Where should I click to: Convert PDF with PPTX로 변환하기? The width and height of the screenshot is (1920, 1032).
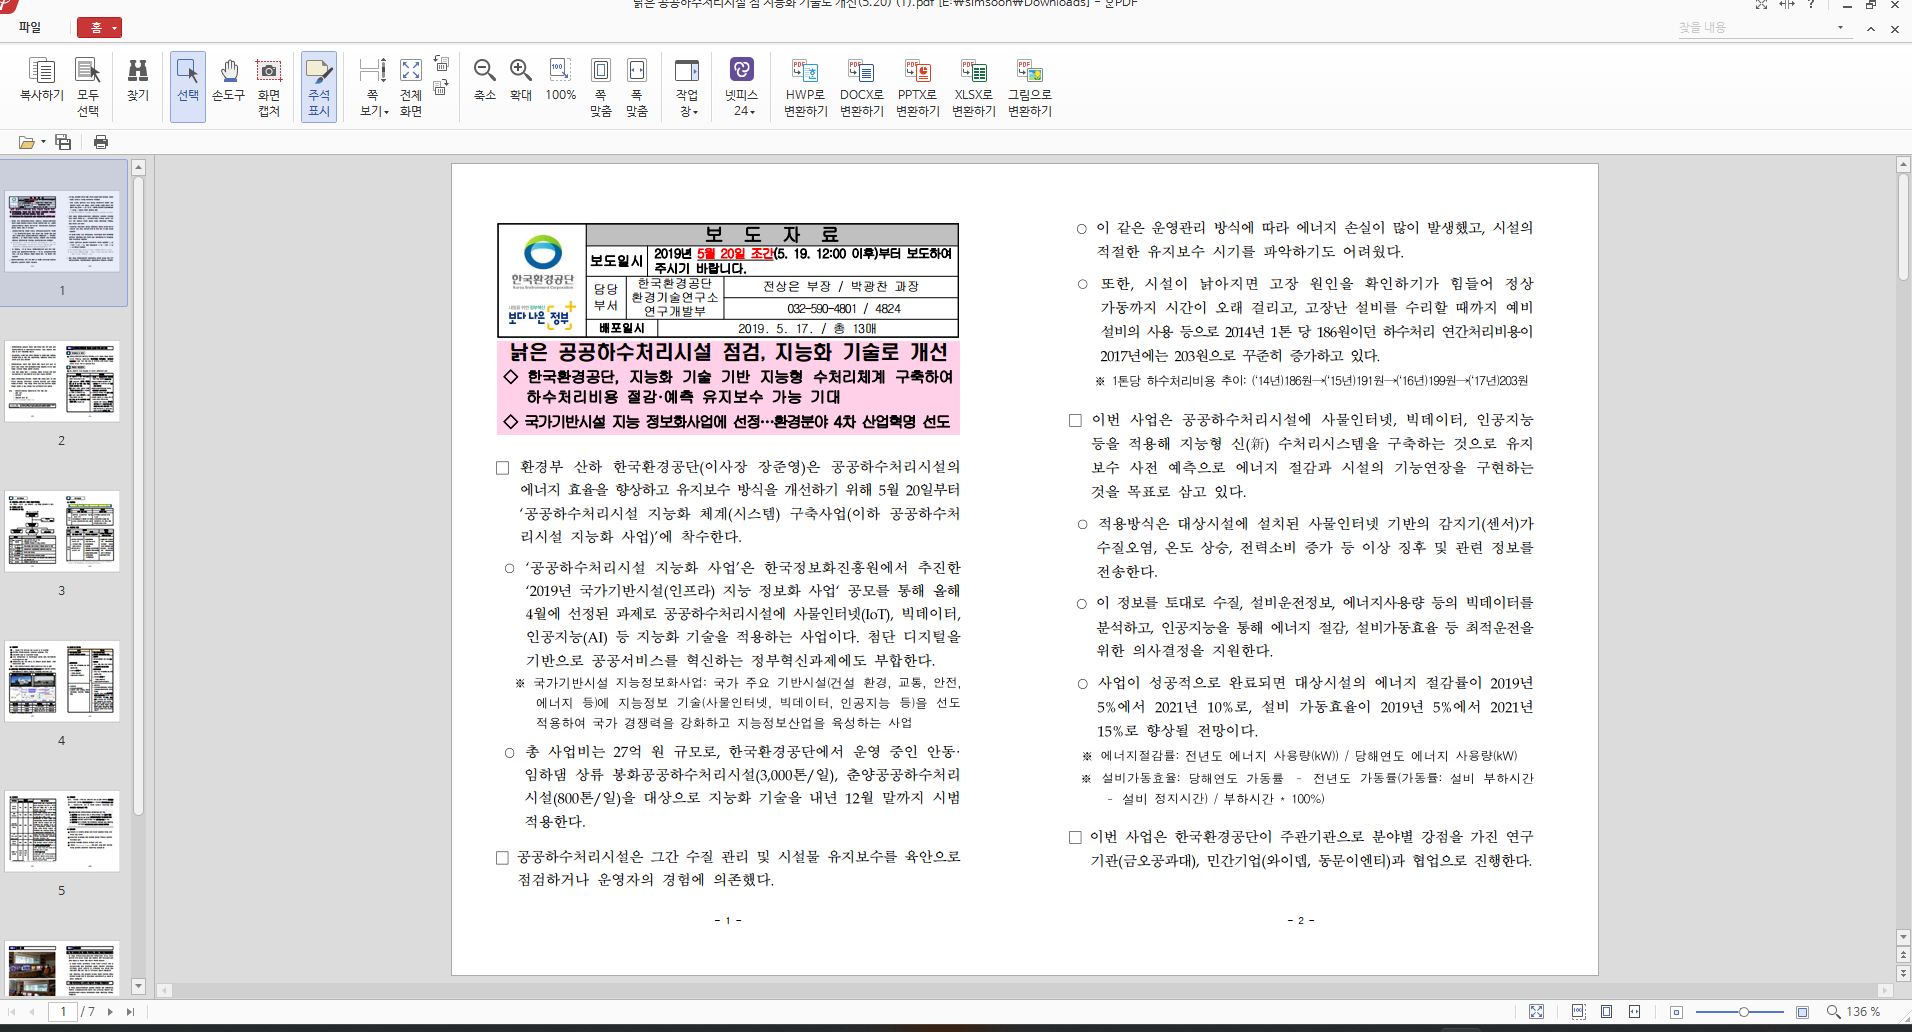coord(918,87)
